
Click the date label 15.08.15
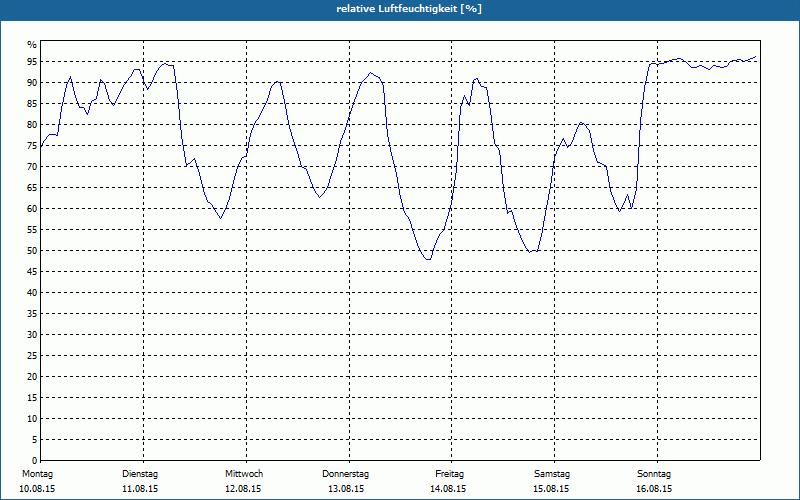point(551,489)
